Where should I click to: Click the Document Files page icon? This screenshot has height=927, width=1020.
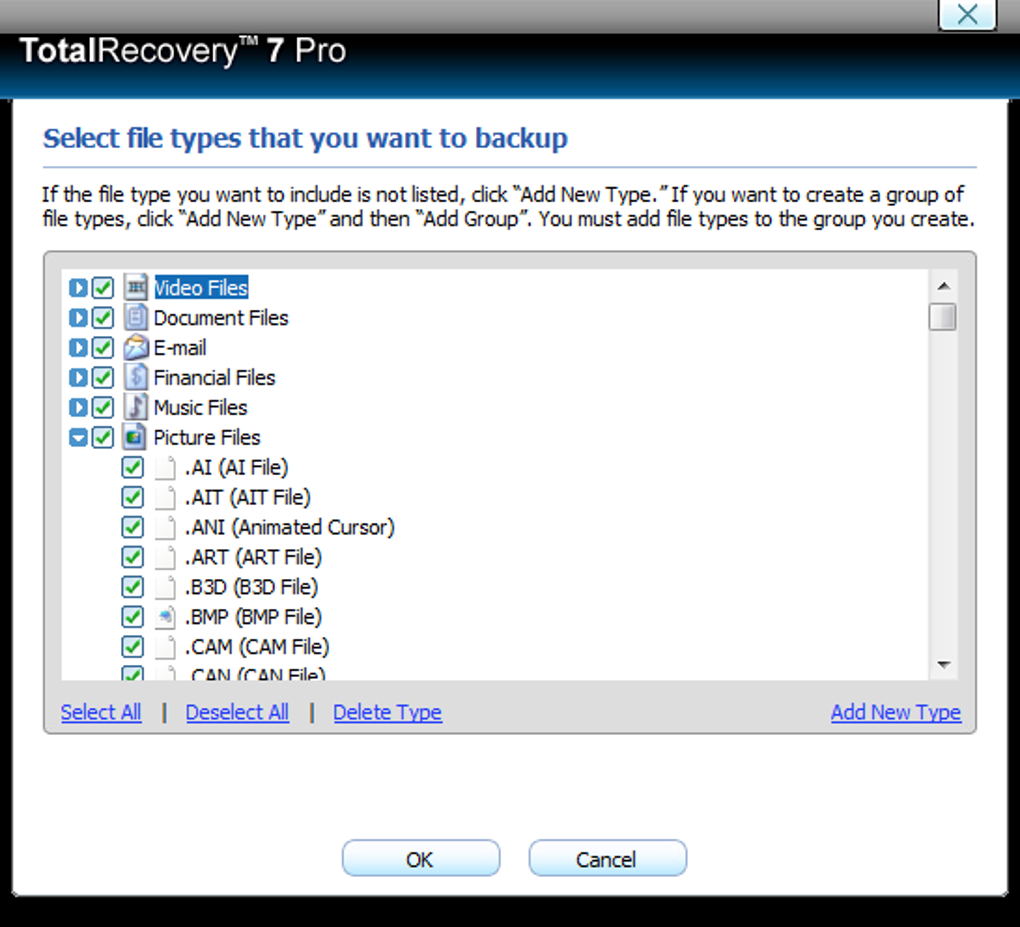tap(135, 317)
